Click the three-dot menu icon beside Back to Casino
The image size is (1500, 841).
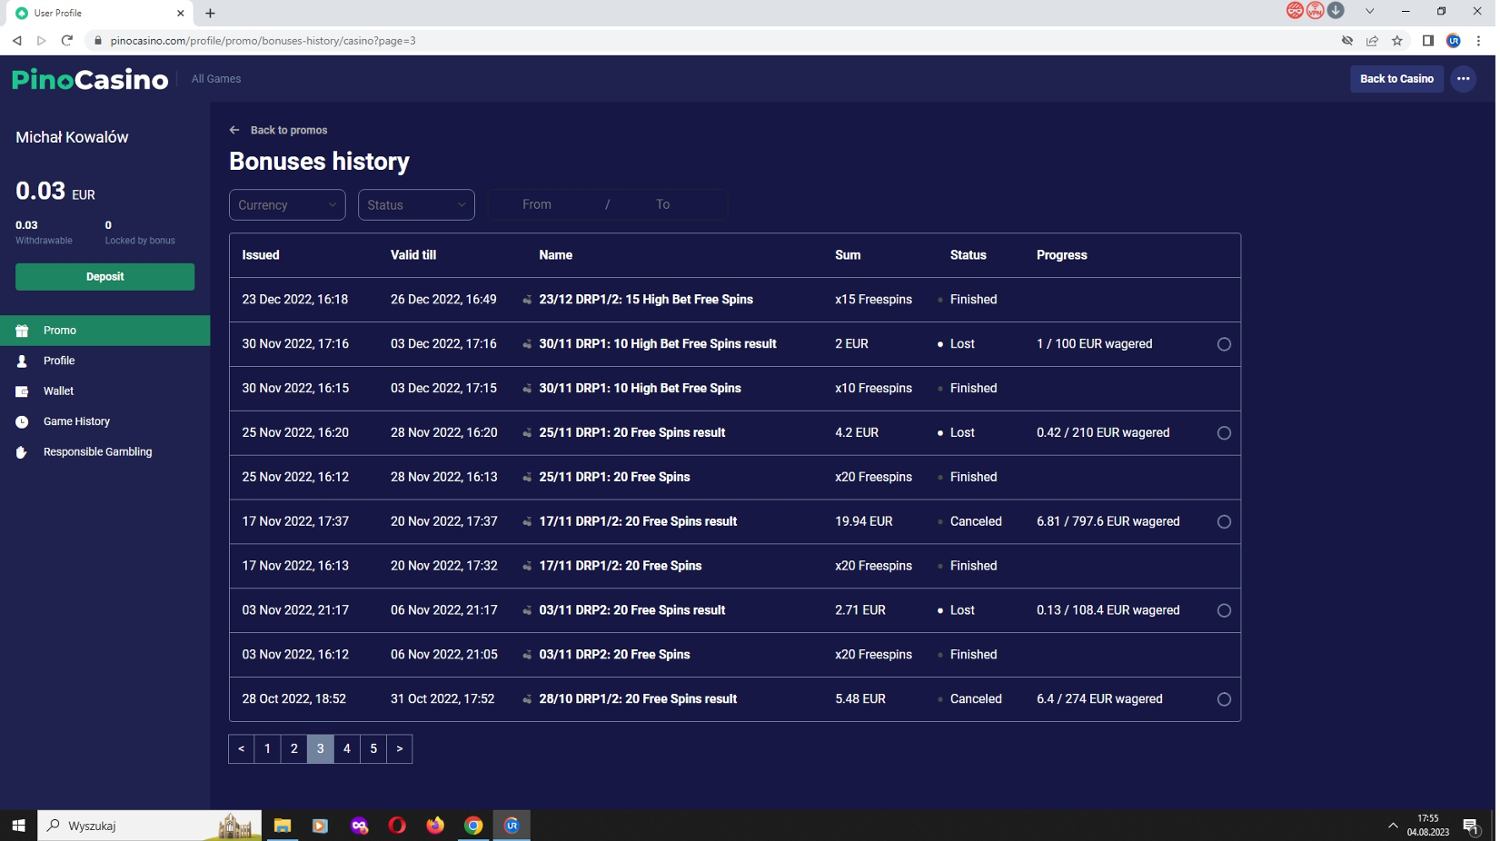tap(1463, 79)
